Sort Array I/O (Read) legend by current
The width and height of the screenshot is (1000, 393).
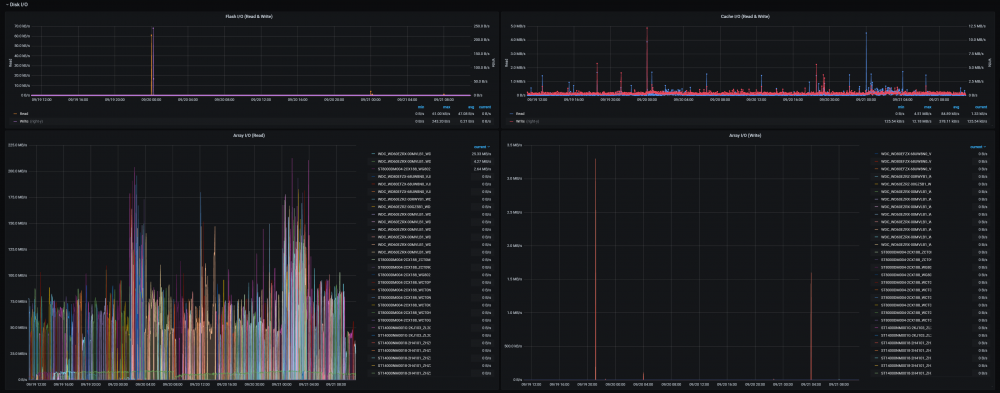point(482,147)
